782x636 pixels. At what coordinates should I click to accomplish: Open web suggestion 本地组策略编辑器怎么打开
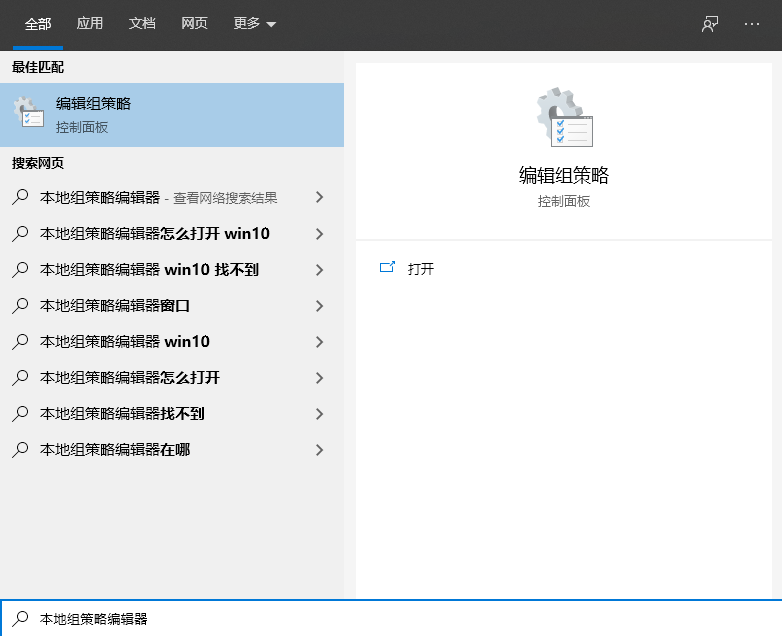tap(130, 378)
